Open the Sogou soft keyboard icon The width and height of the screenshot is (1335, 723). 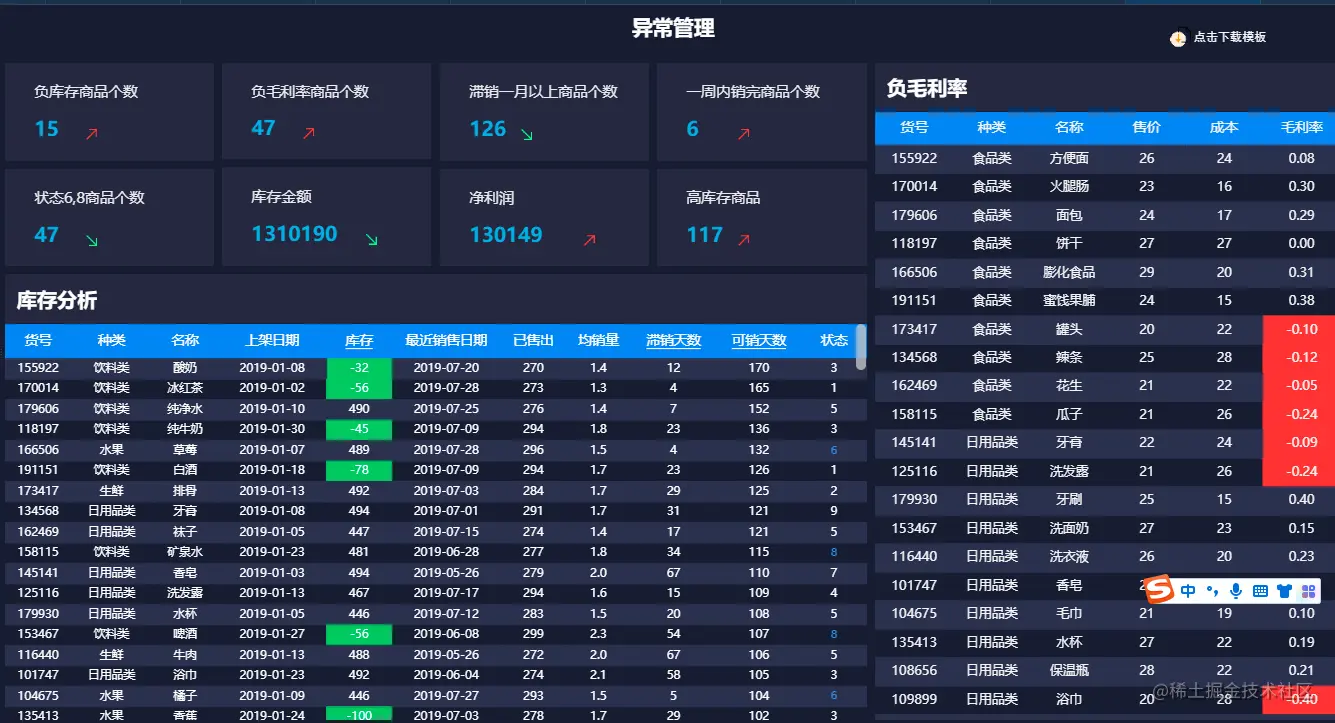point(1261,591)
